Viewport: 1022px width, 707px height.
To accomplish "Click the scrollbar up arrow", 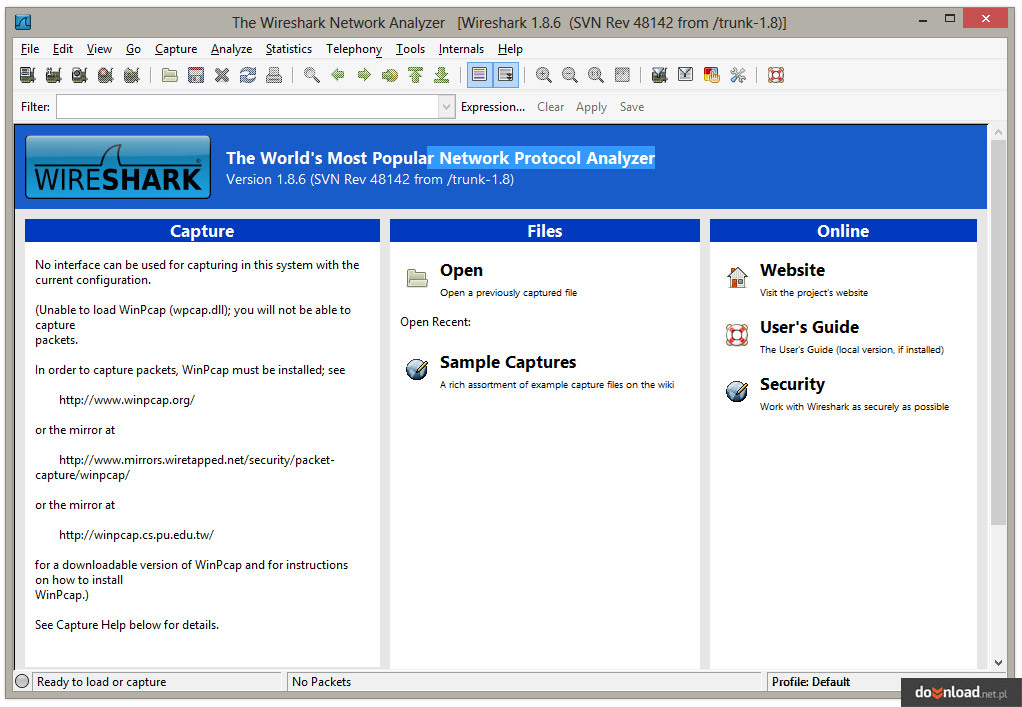I will point(998,132).
